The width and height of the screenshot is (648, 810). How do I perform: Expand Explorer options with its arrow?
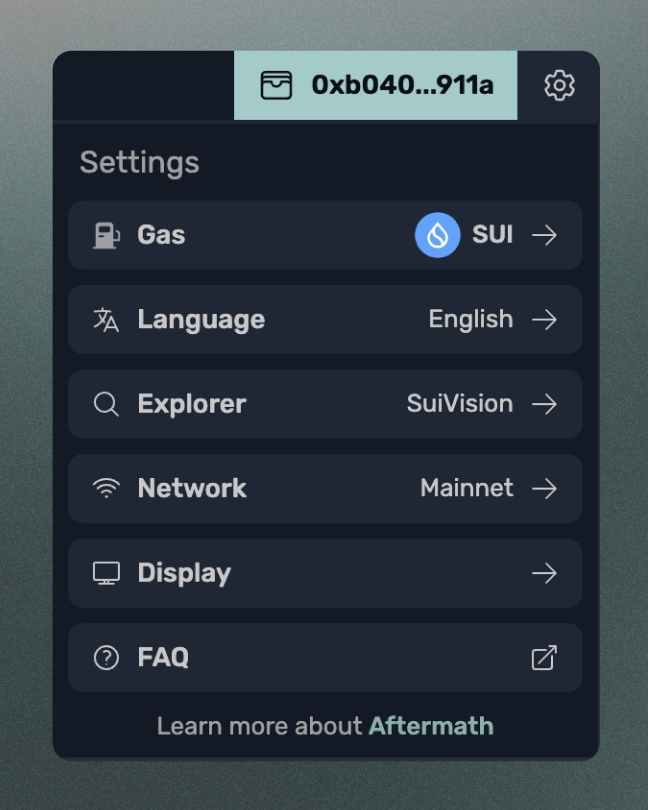544,404
